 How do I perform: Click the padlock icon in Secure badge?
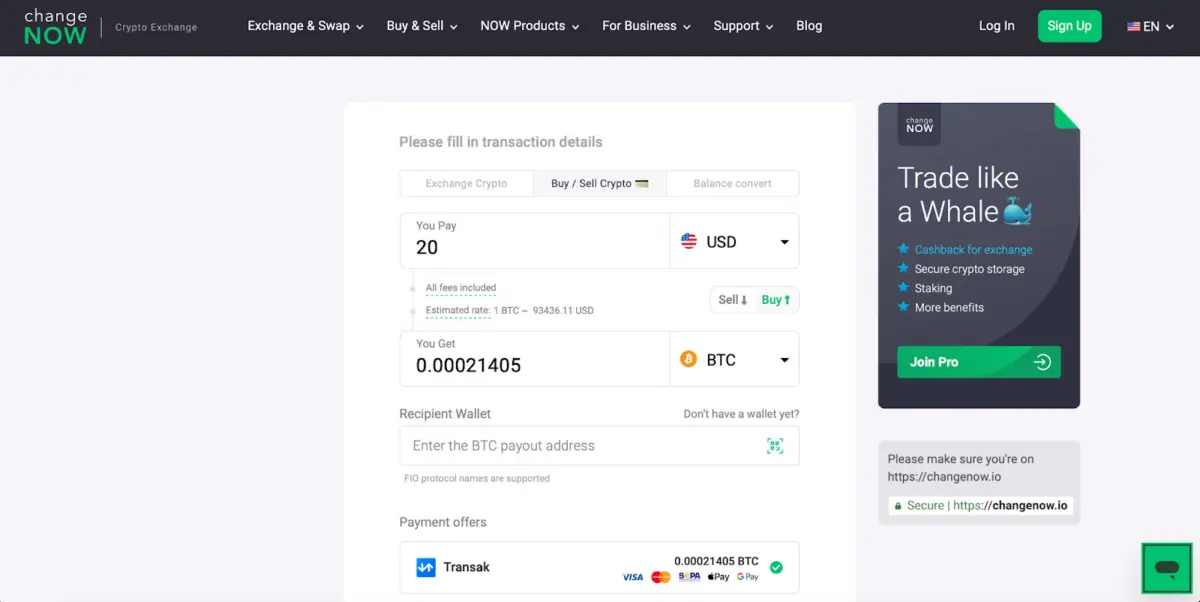coord(897,505)
